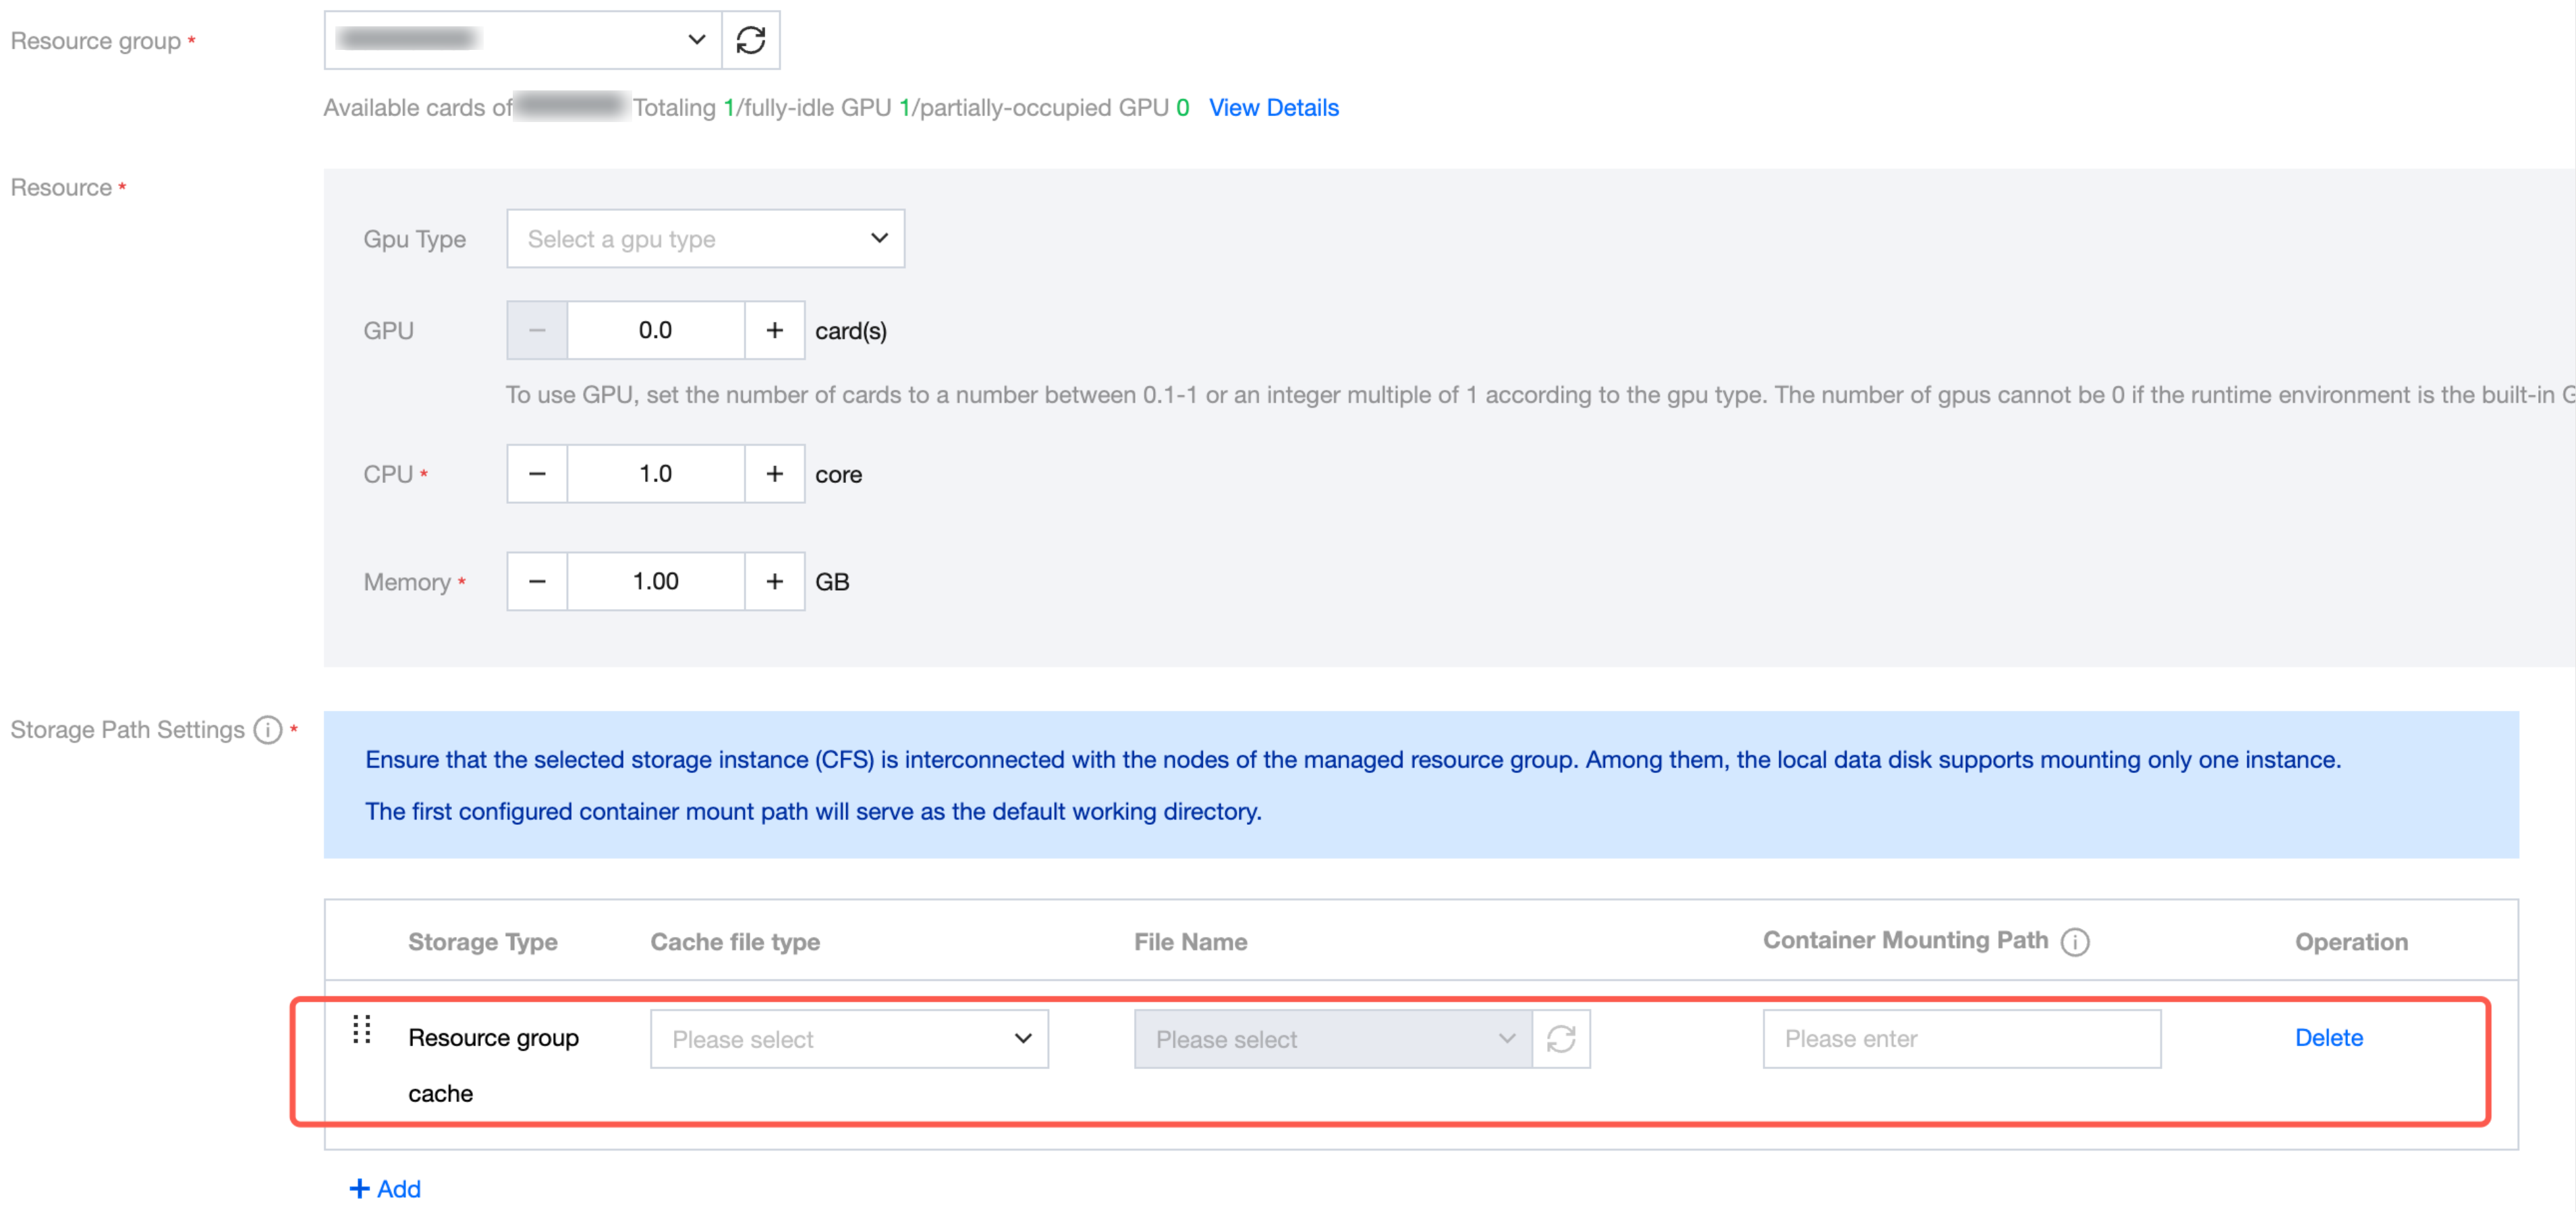Viewport: 2576px width, 1212px height.
Task: Click the plus icon of the Add link
Action: tap(359, 1188)
